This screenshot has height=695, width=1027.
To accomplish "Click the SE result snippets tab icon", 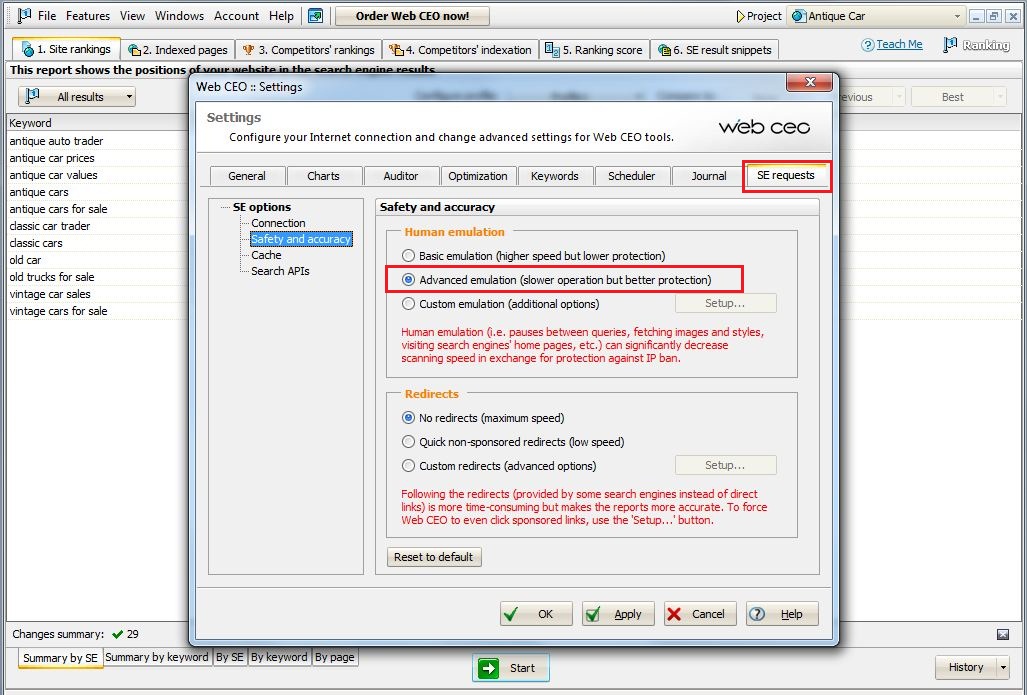I will pos(664,50).
